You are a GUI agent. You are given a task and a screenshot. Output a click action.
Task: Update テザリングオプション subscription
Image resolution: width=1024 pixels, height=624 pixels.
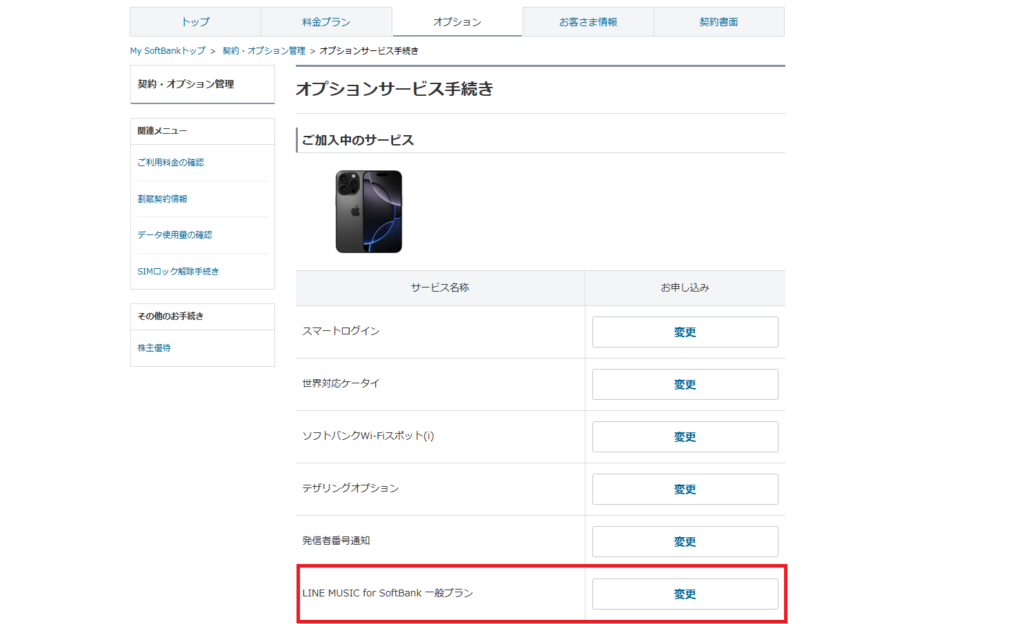click(x=685, y=489)
